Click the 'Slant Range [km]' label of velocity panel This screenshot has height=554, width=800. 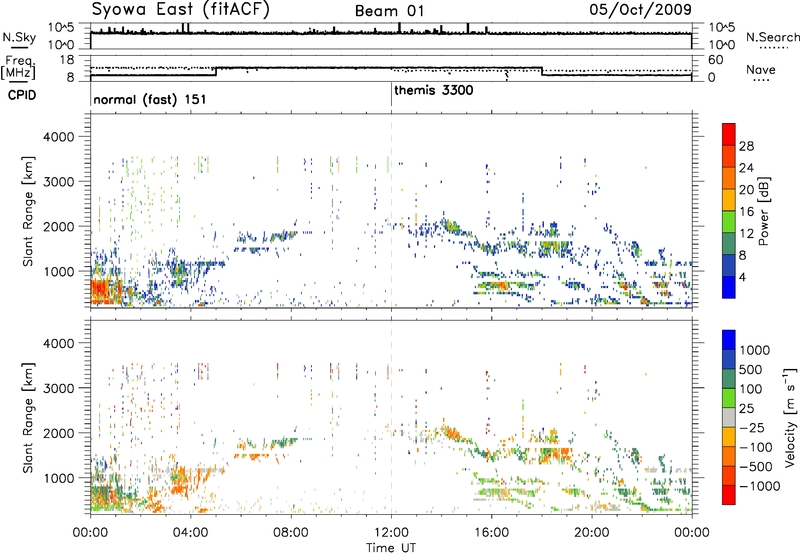coord(28,417)
